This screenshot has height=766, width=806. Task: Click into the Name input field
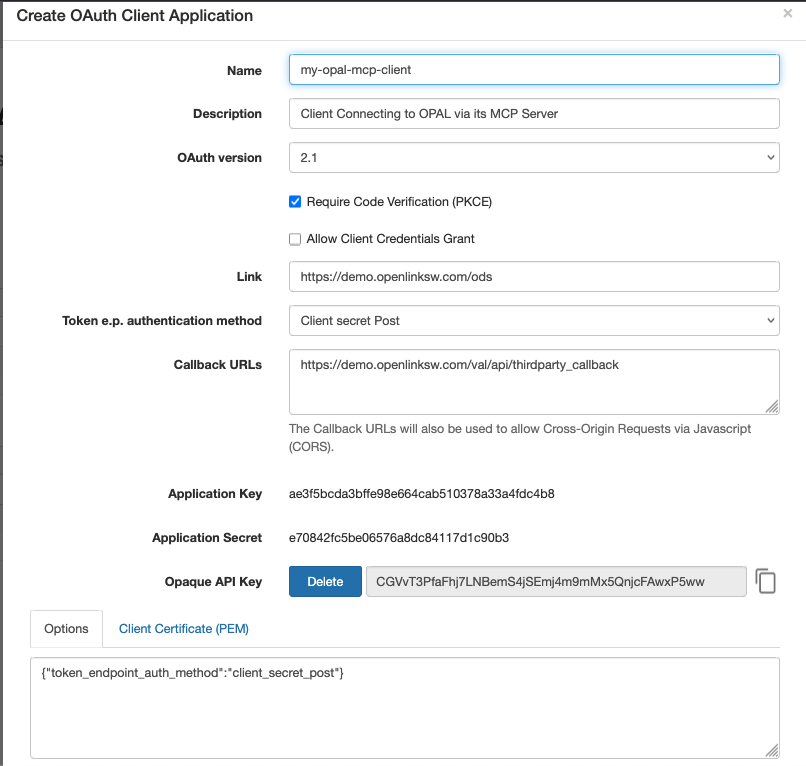[x=534, y=69]
